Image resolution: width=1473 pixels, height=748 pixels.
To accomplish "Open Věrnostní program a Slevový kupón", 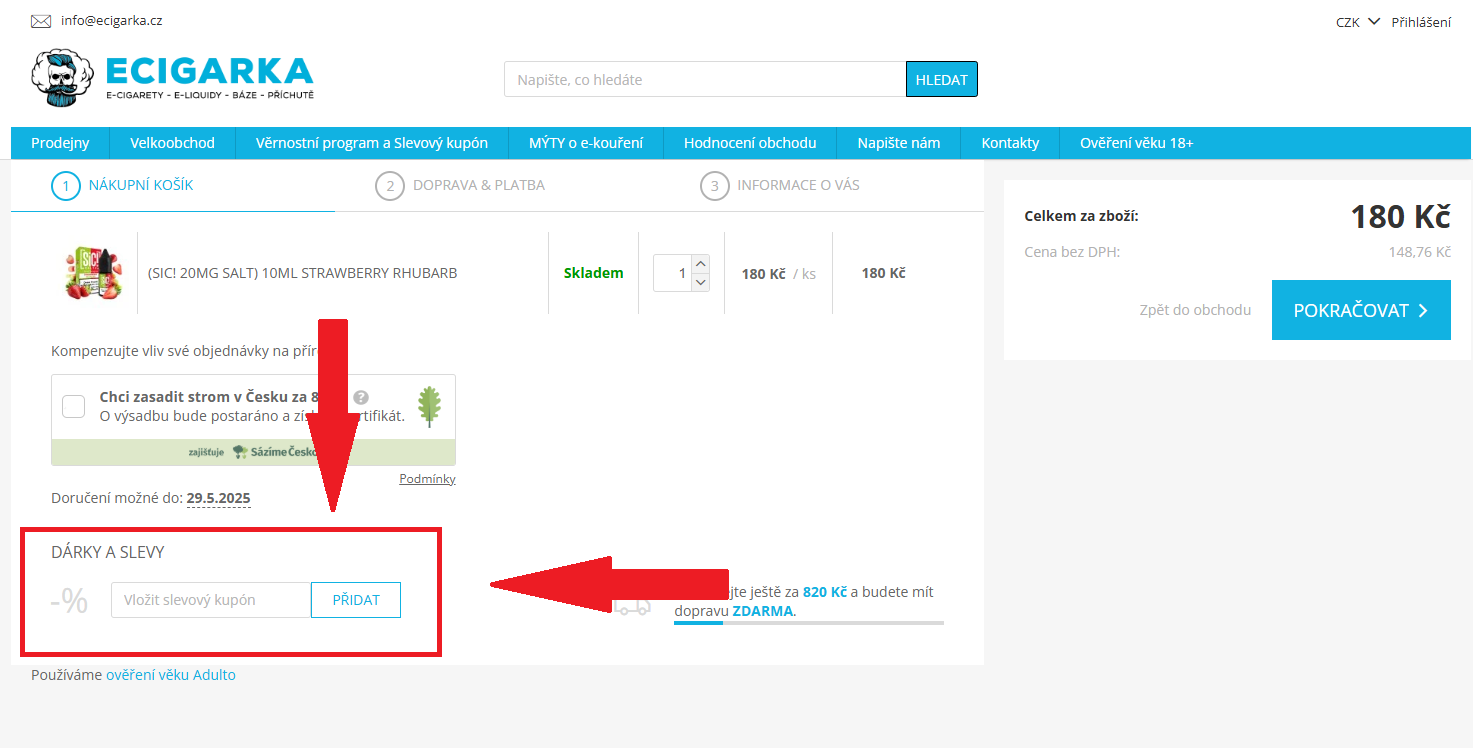I will tap(372, 143).
